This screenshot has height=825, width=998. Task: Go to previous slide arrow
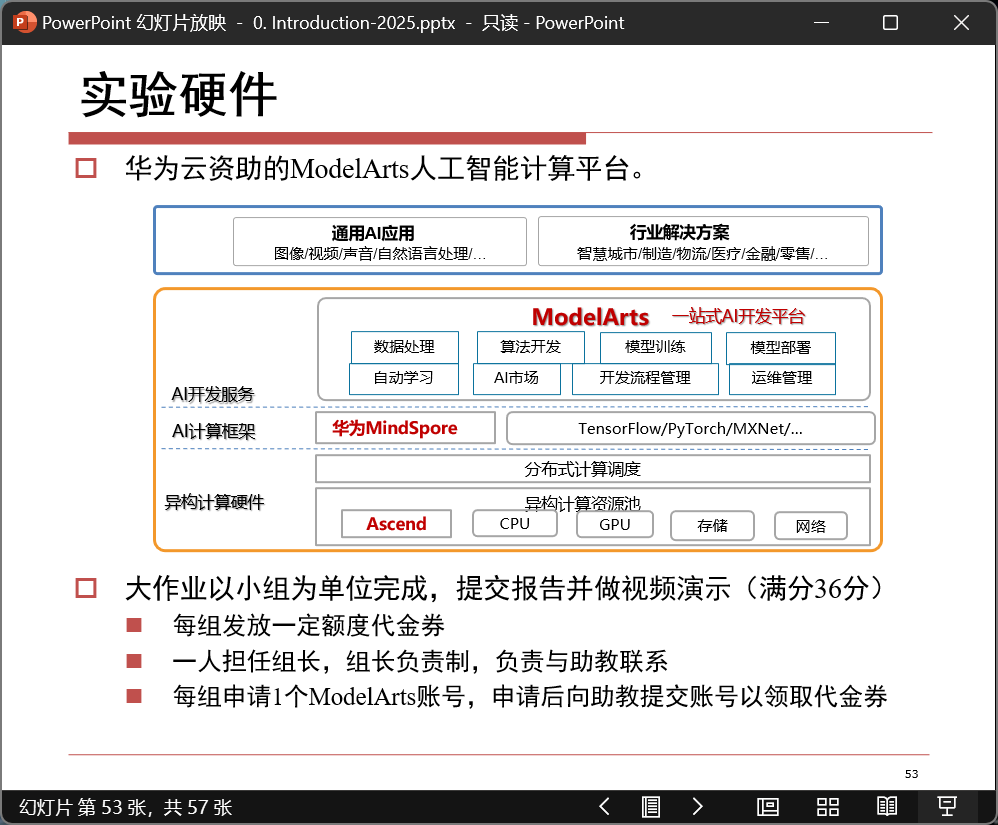click(605, 807)
